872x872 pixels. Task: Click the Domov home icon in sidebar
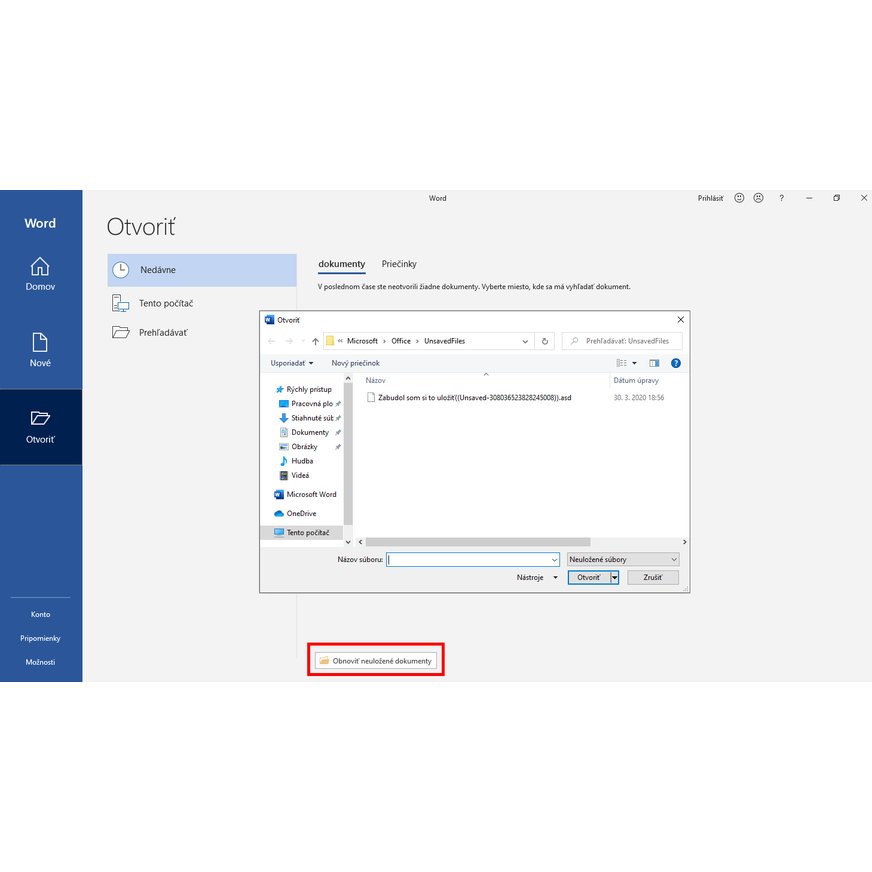pyautogui.click(x=40, y=267)
